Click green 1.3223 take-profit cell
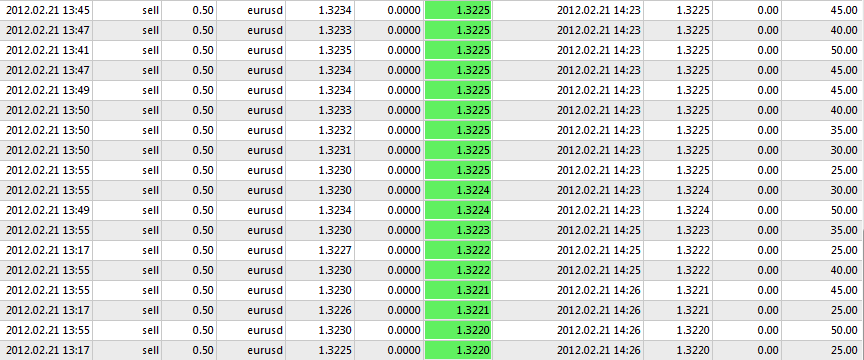 [458, 230]
